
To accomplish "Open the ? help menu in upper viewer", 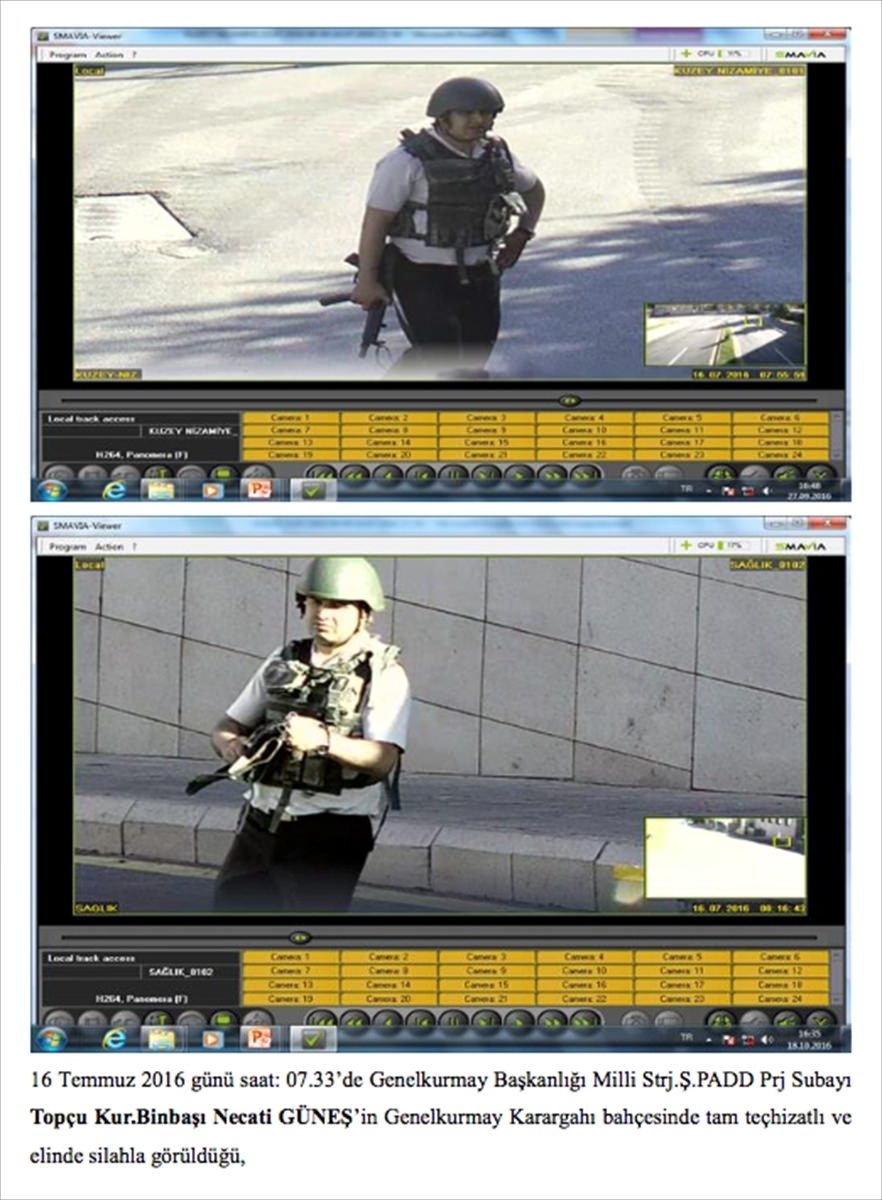I will click(134, 55).
